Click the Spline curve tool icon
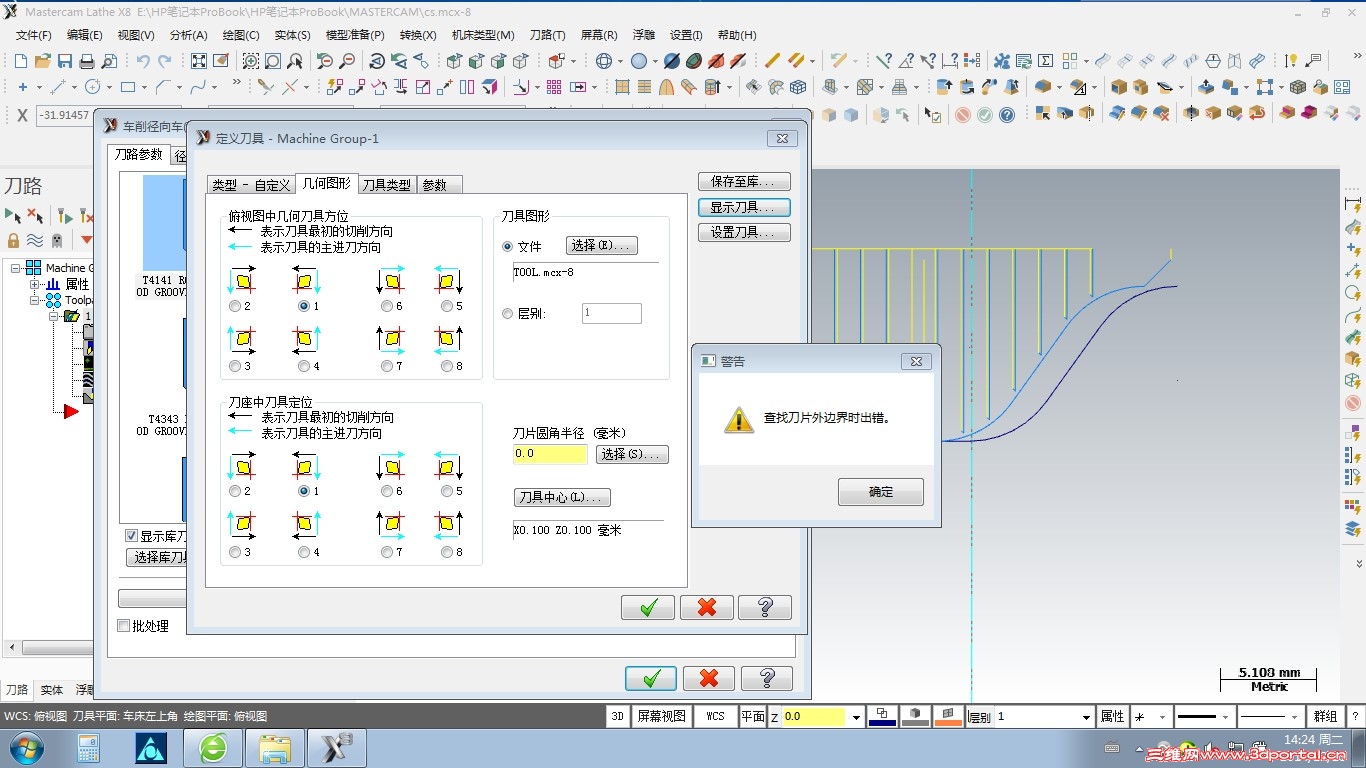1366x768 pixels. (198, 87)
